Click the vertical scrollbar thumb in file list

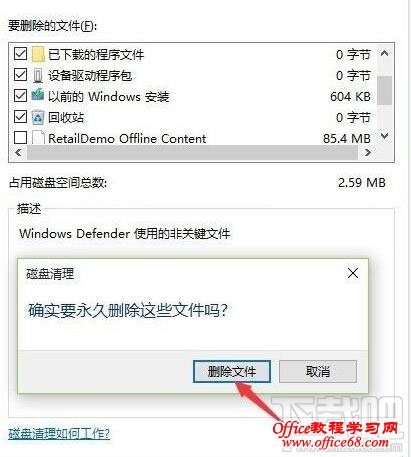pyautogui.click(x=384, y=90)
